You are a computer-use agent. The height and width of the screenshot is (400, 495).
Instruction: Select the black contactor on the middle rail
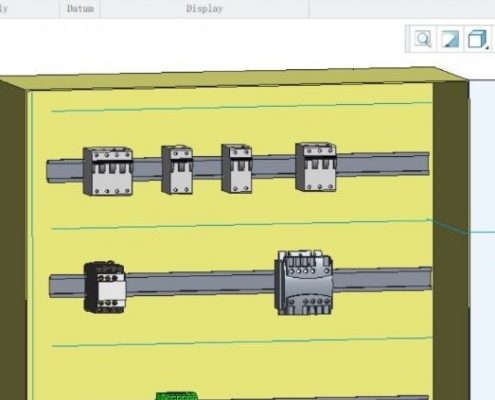point(105,287)
